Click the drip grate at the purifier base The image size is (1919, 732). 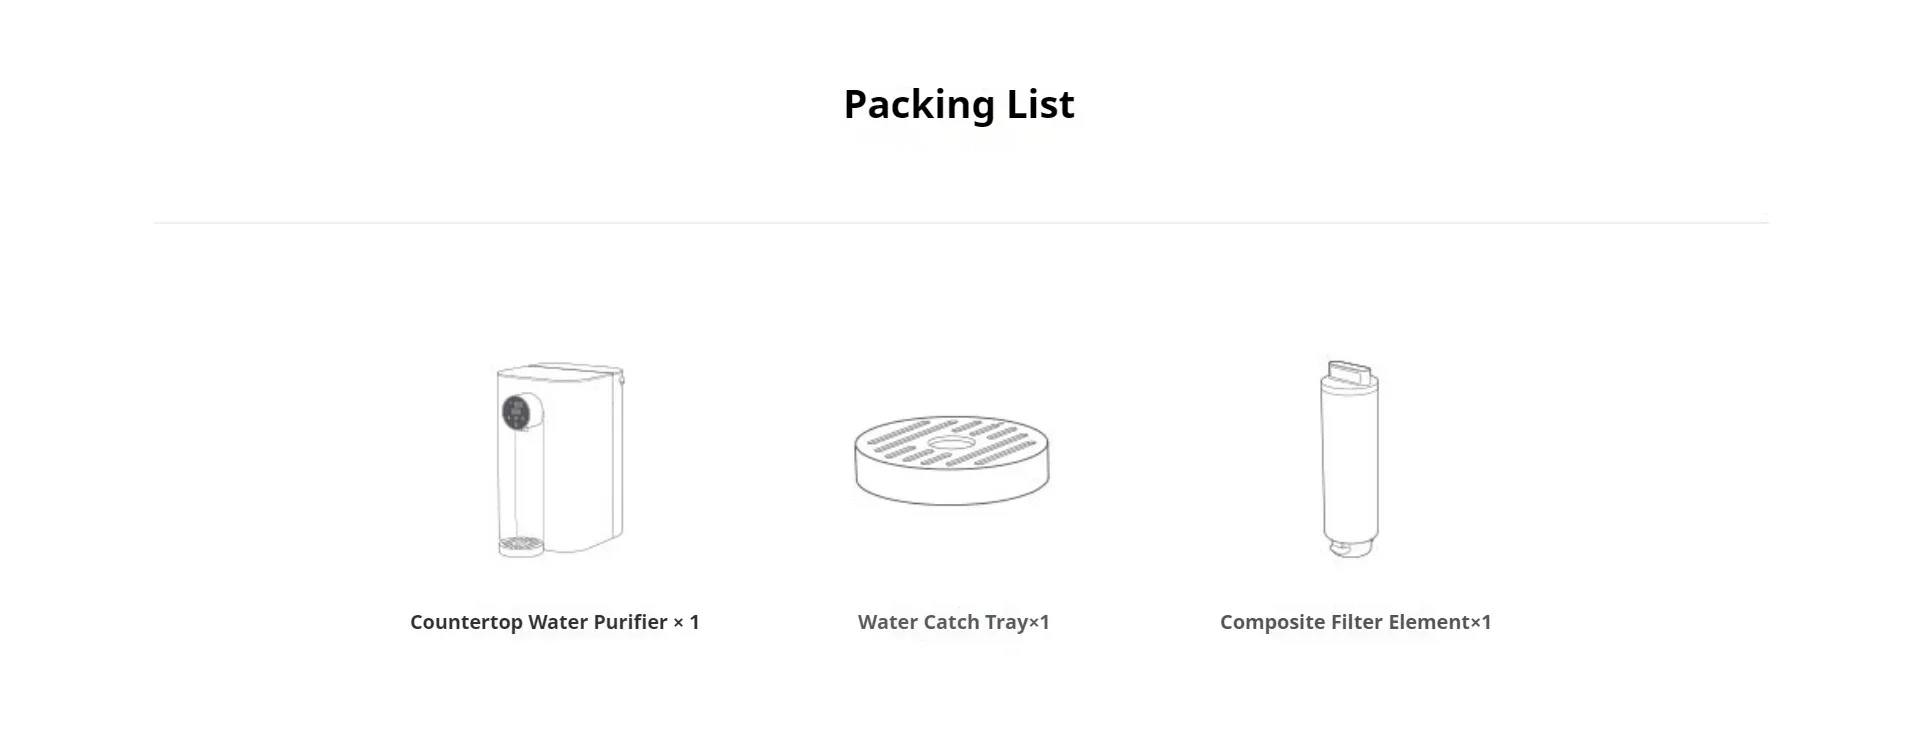pos(521,546)
